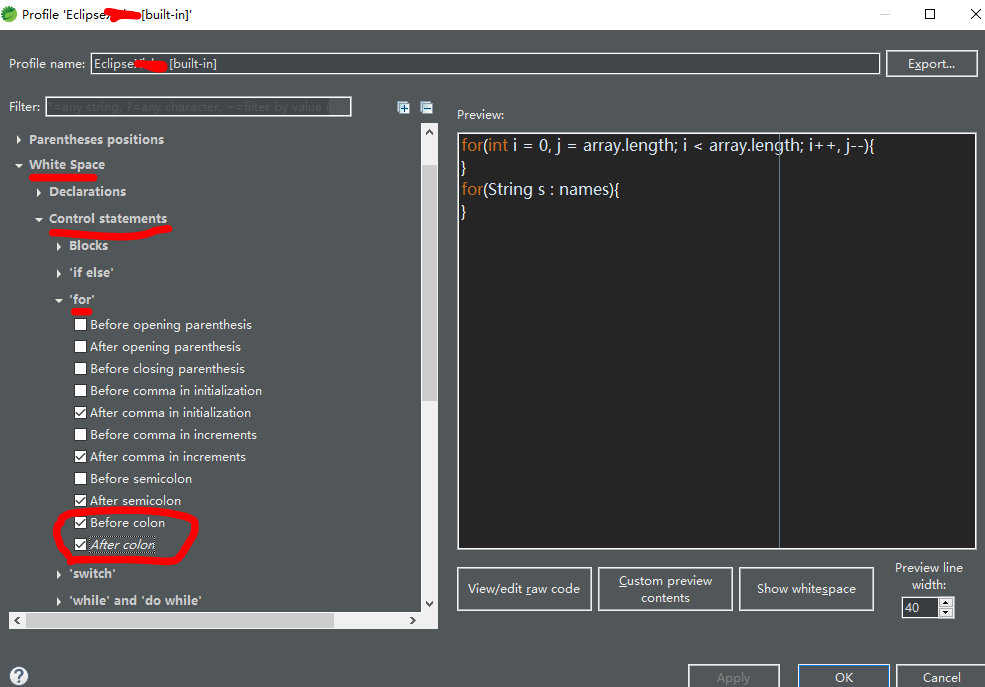Expand 'while' and 'do while' node
985x687 pixels.
pyautogui.click(x=58, y=601)
